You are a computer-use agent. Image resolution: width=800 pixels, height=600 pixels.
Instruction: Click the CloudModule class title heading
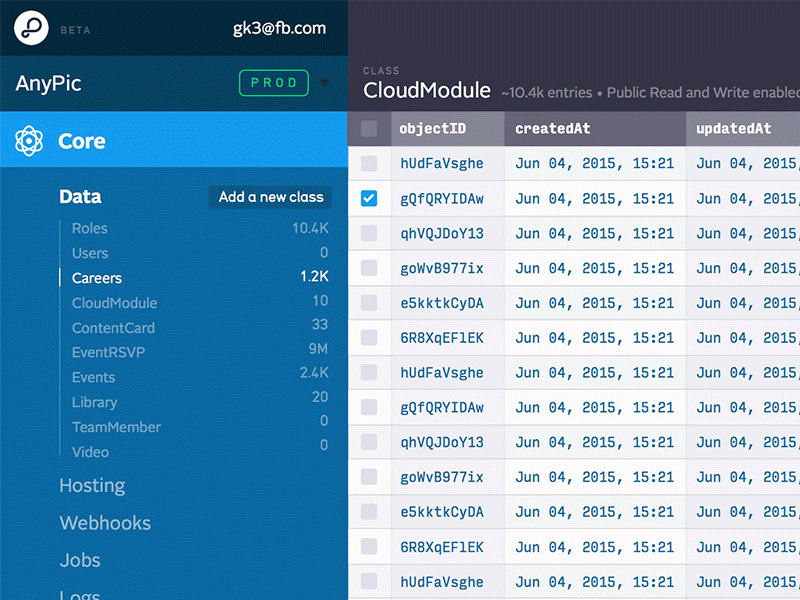click(427, 90)
